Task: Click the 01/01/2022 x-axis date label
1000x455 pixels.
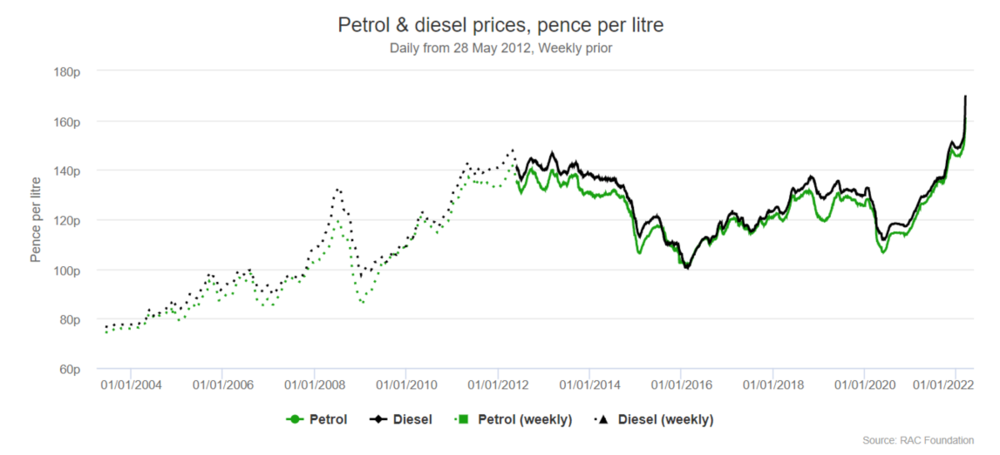Action: (x=945, y=385)
